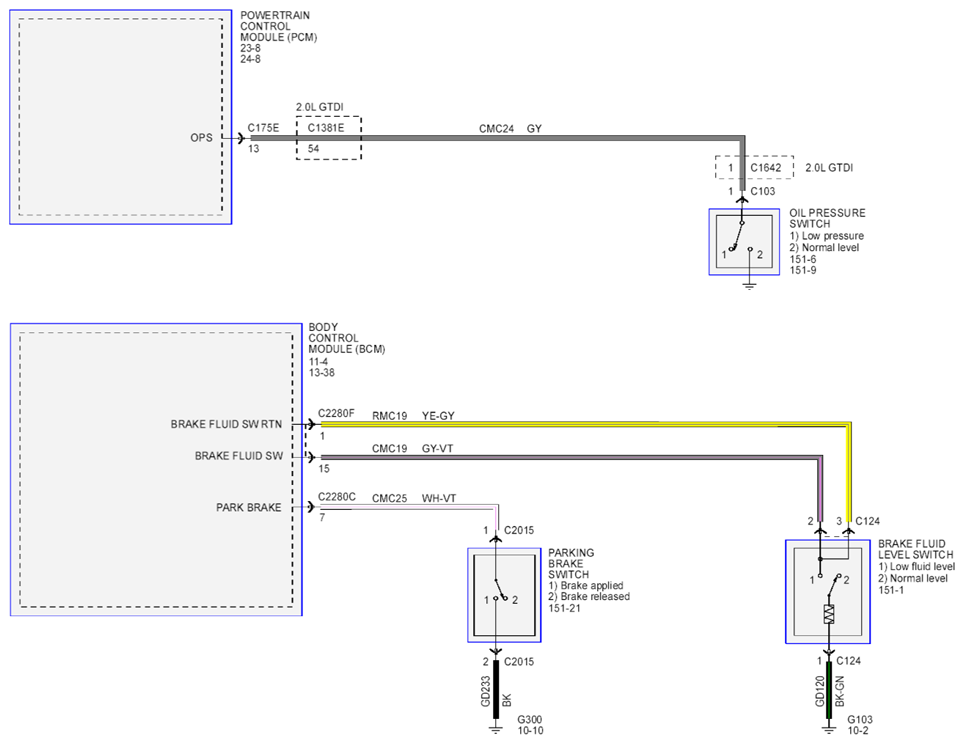Click ground point label G300

point(529,719)
